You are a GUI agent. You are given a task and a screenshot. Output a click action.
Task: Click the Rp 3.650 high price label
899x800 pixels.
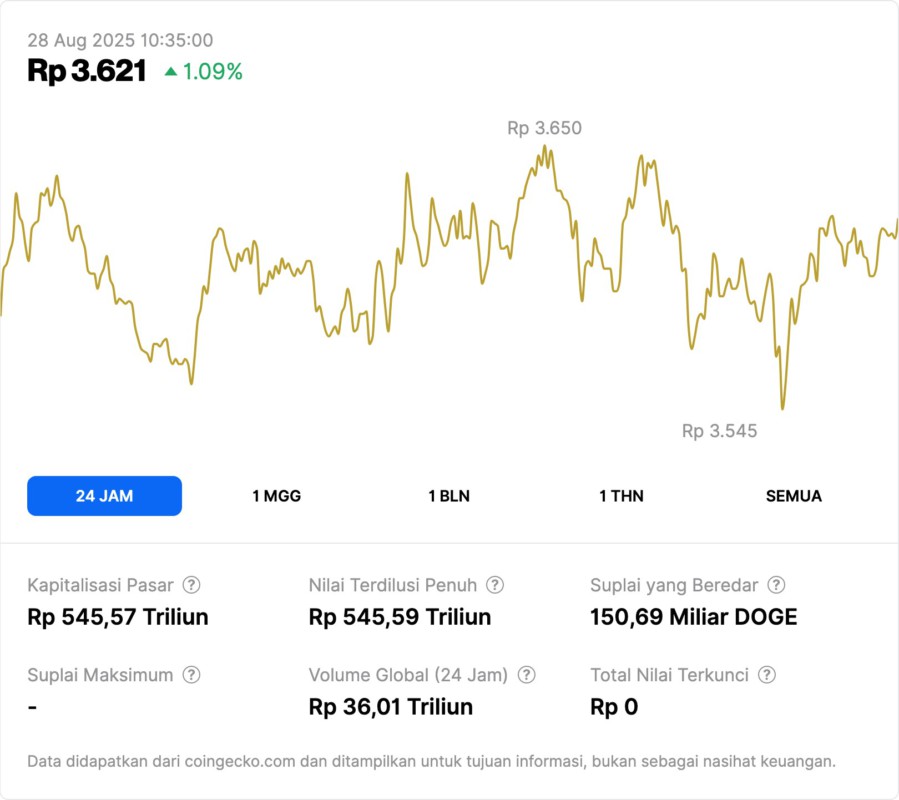[x=544, y=128]
